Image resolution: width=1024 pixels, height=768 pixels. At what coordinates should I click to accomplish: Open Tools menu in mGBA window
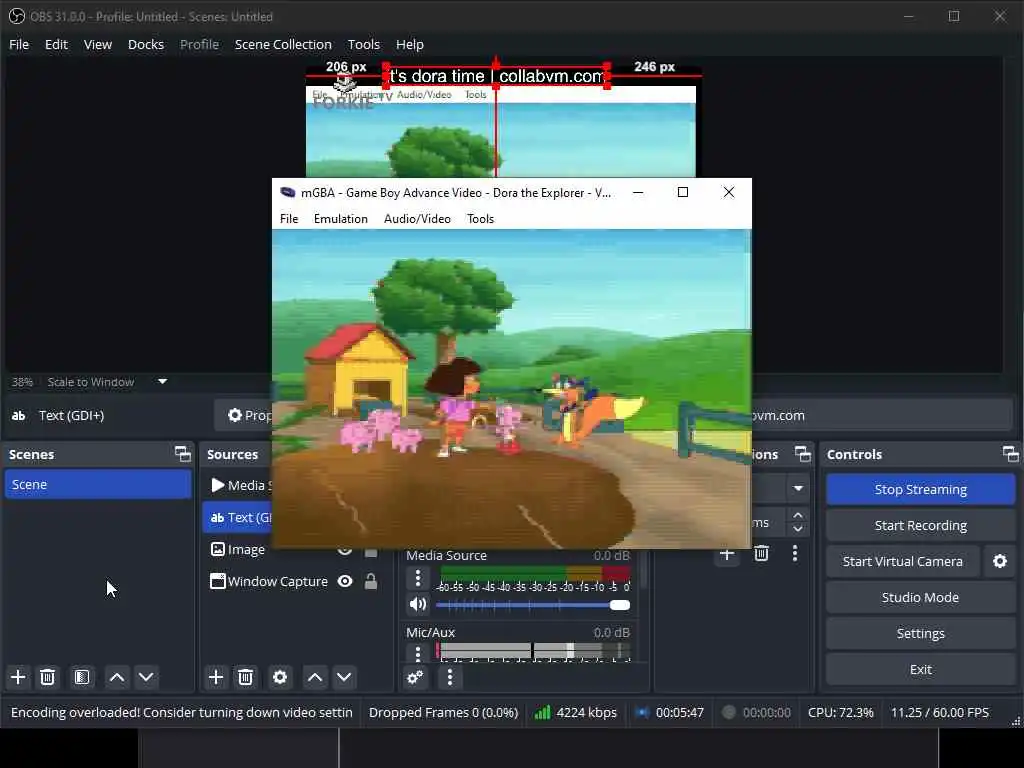(x=480, y=219)
